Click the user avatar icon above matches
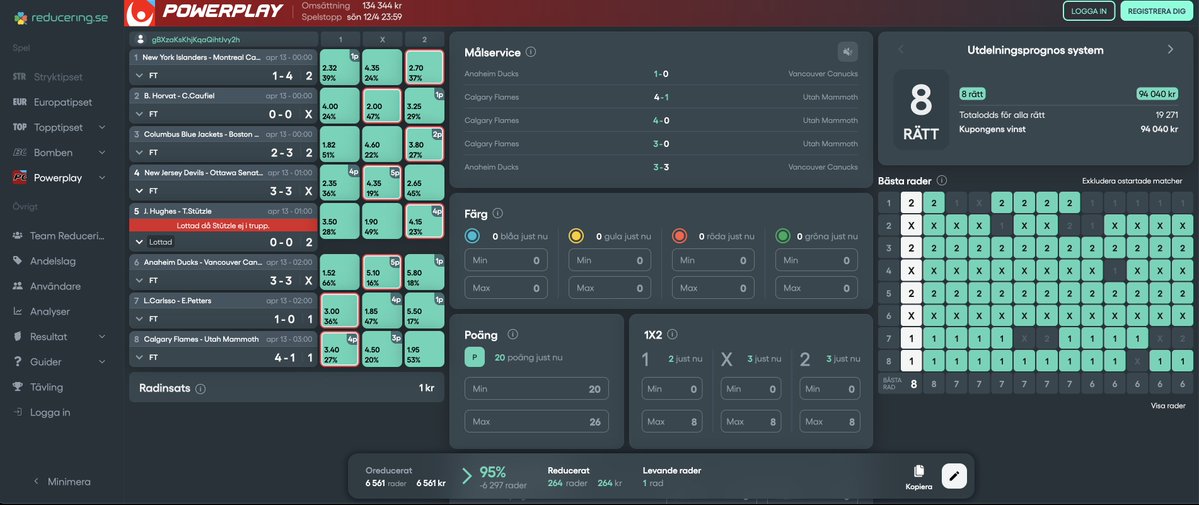The height and width of the screenshot is (505, 1199). point(141,39)
